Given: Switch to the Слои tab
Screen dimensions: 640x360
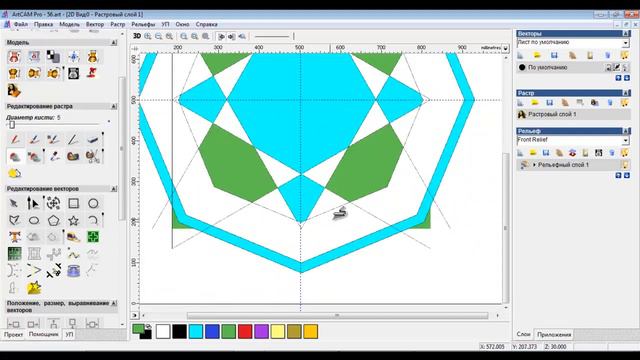Looking at the screenshot, I should tap(523, 334).
